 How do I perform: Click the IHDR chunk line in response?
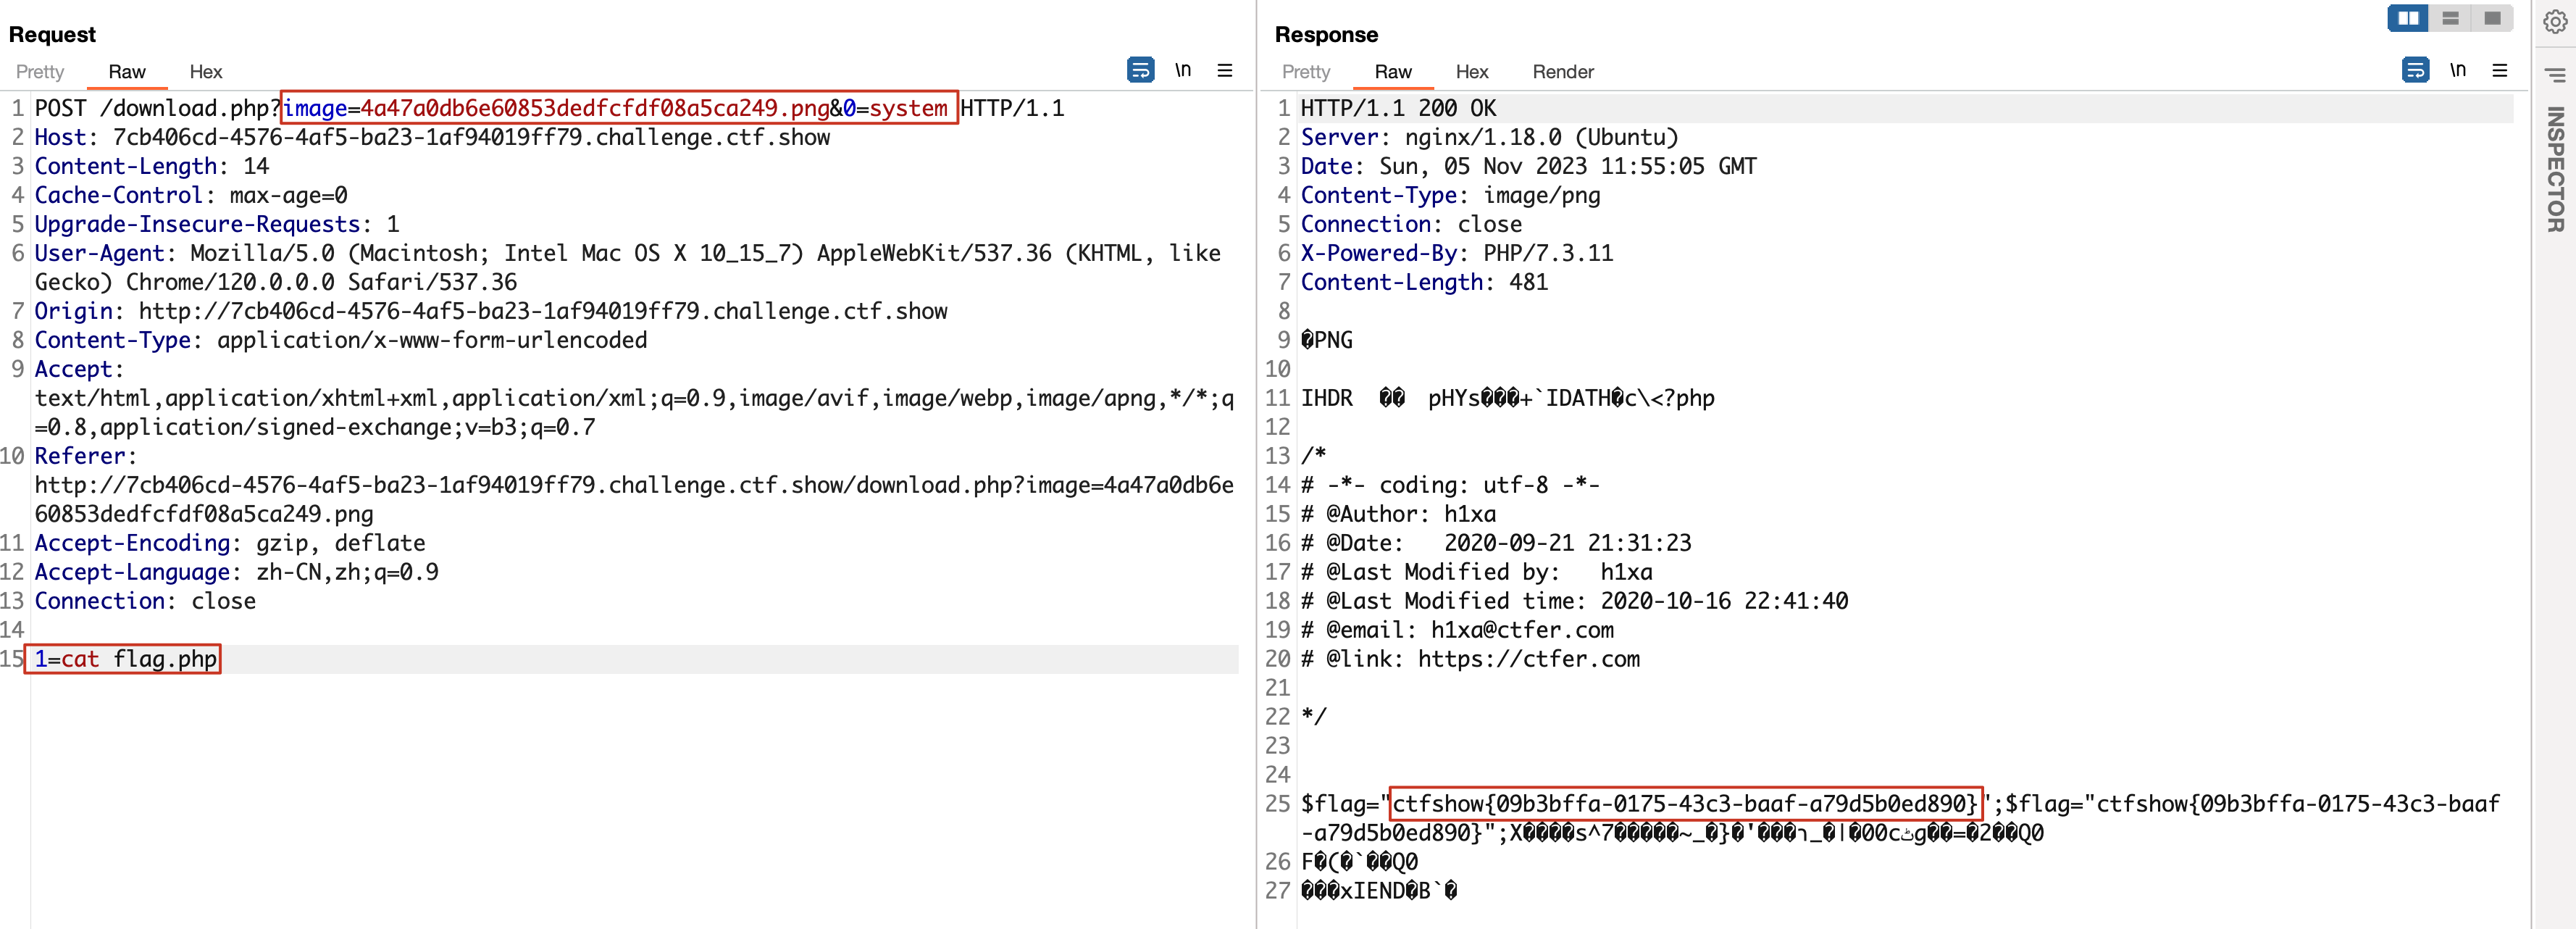(x=1507, y=398)
